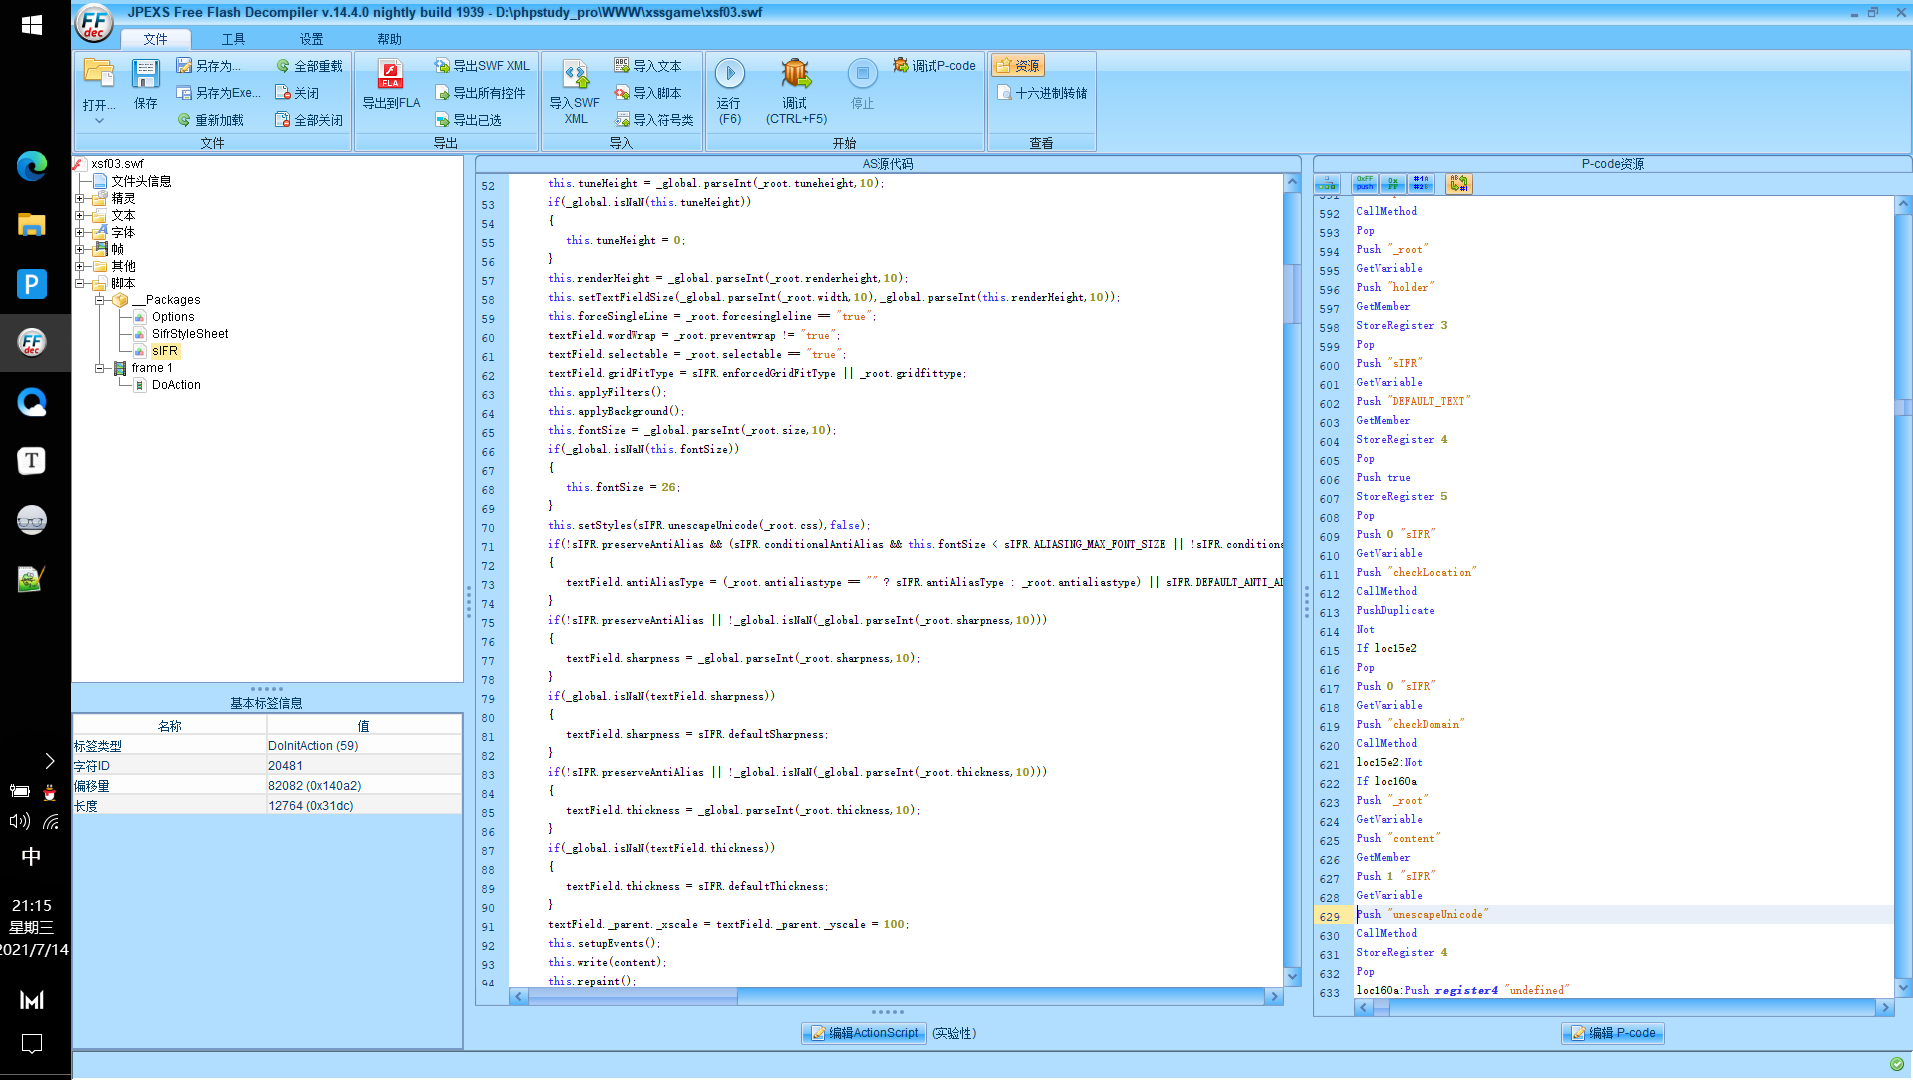Close current file with 关闭
The image size is (1913, 1080).
pos(297,93)
